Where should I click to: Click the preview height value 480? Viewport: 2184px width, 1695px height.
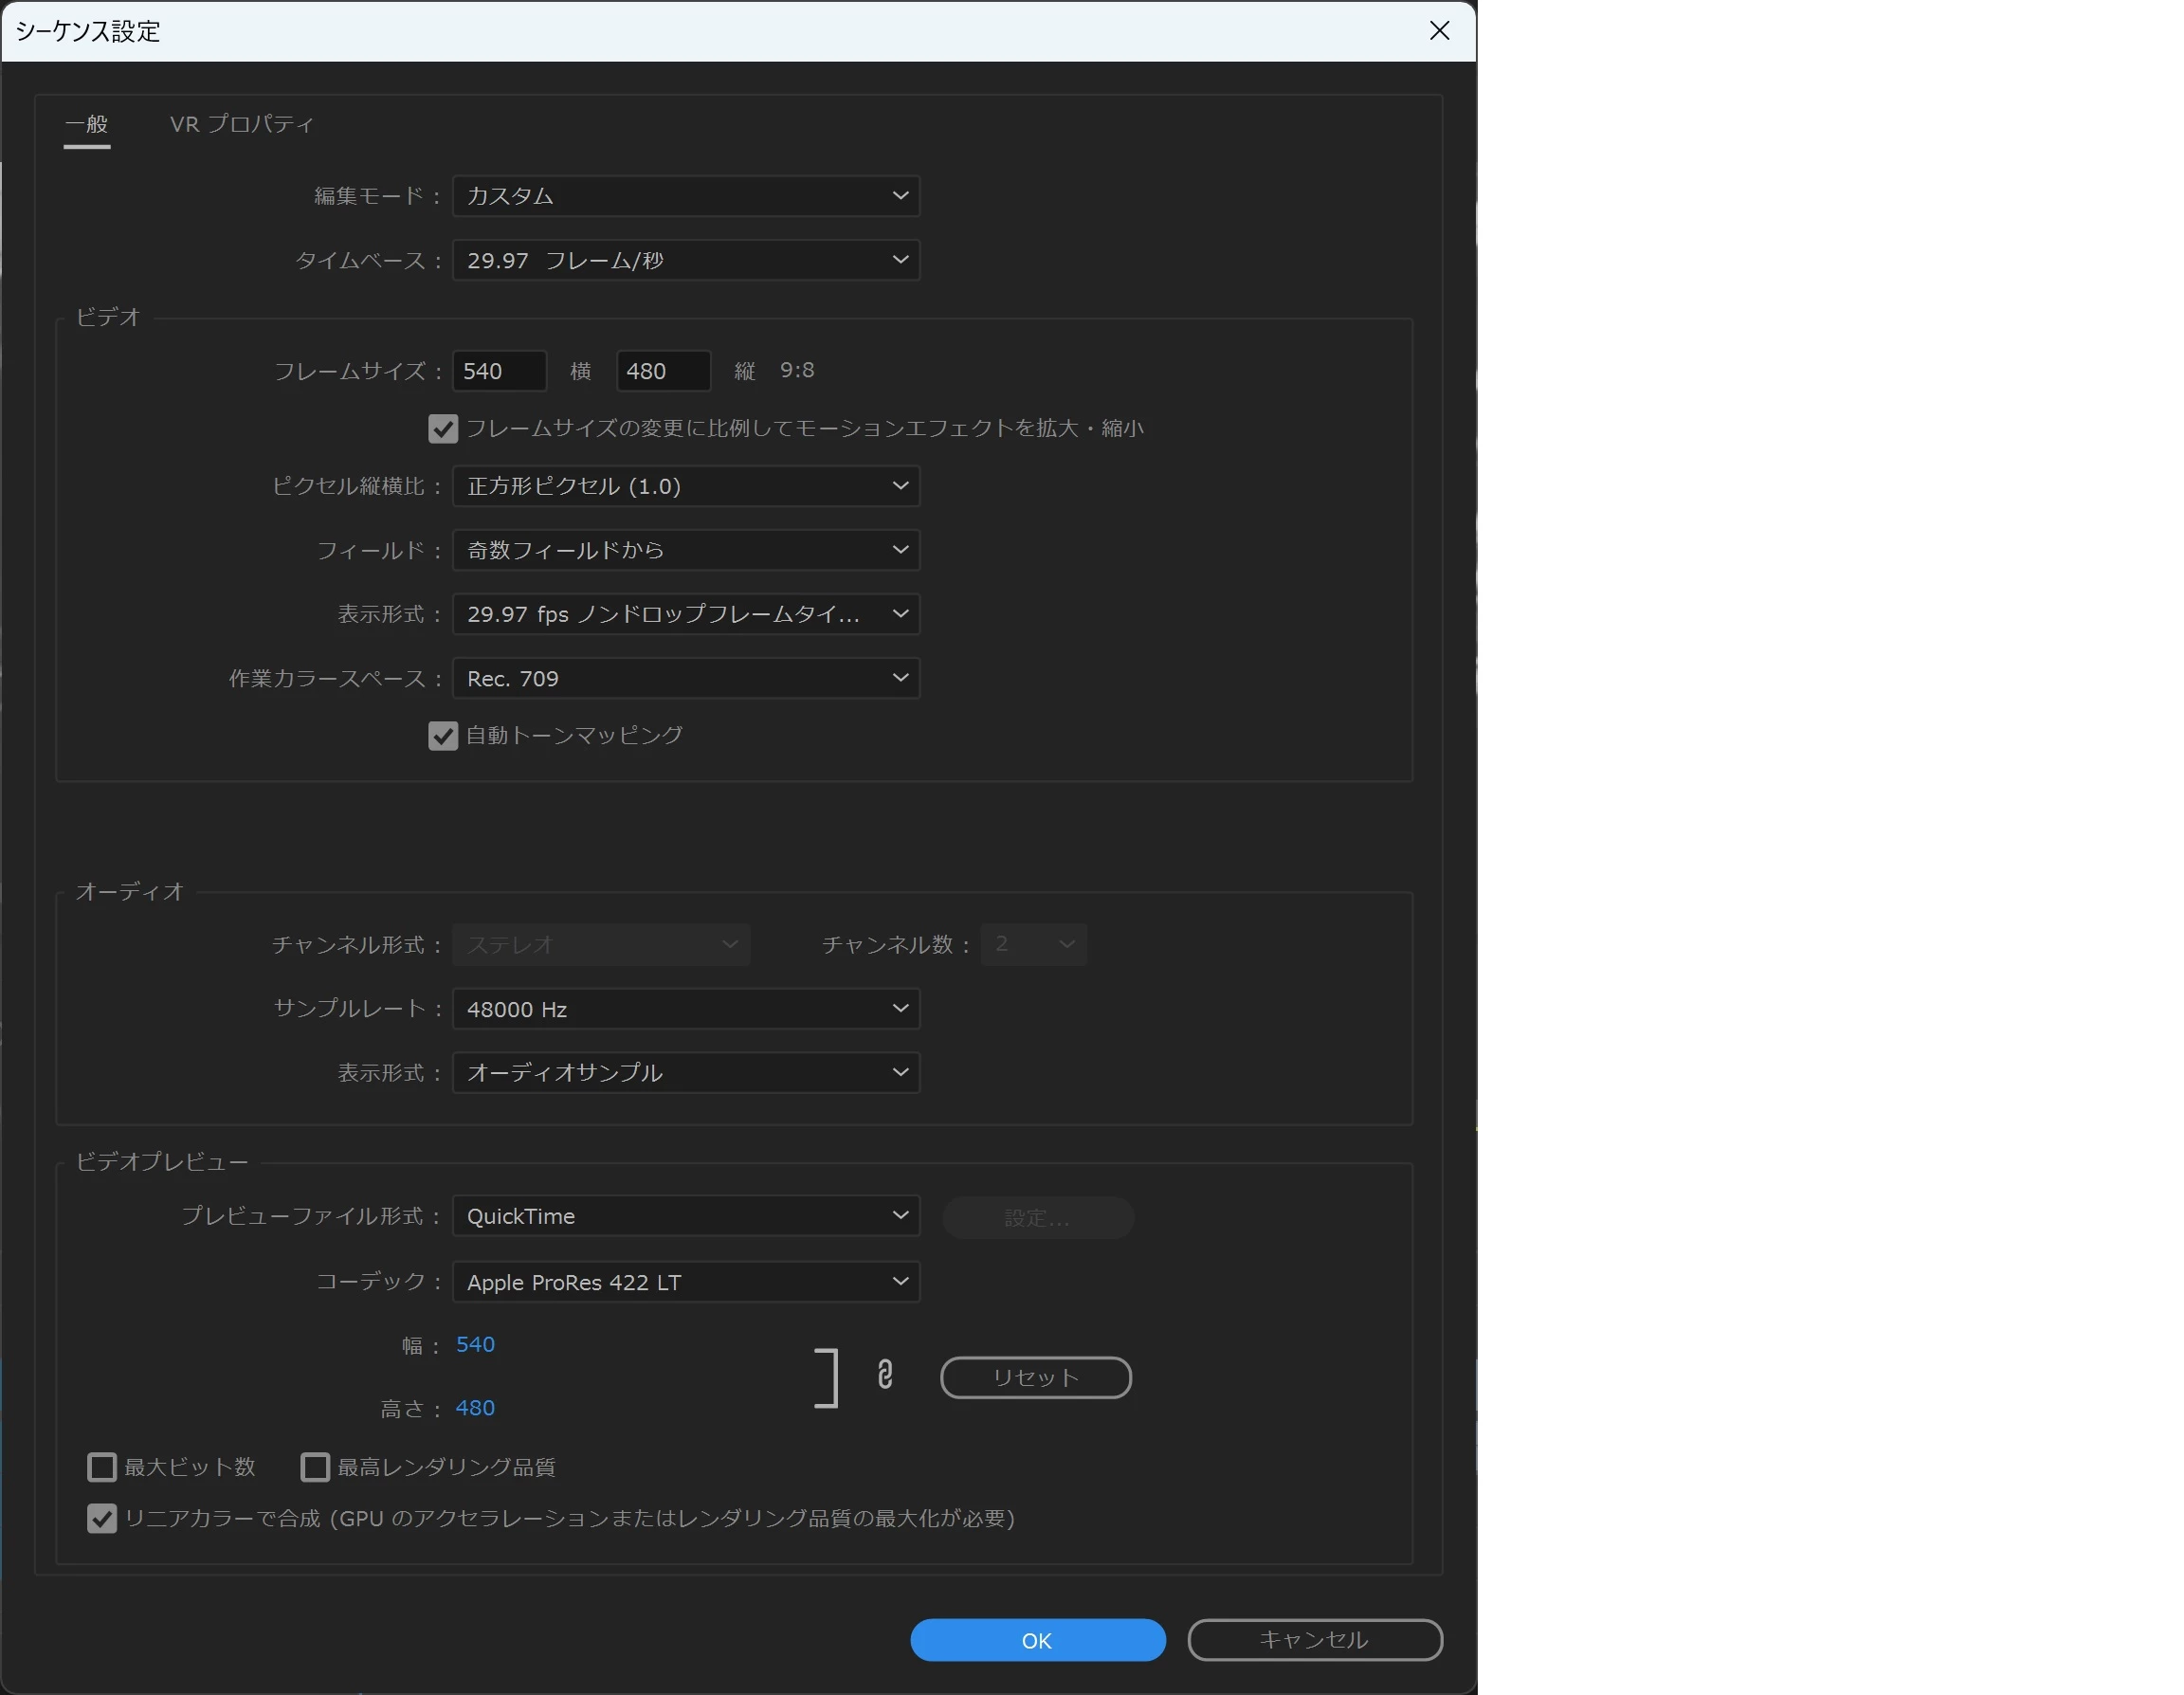pos(475,1408)
